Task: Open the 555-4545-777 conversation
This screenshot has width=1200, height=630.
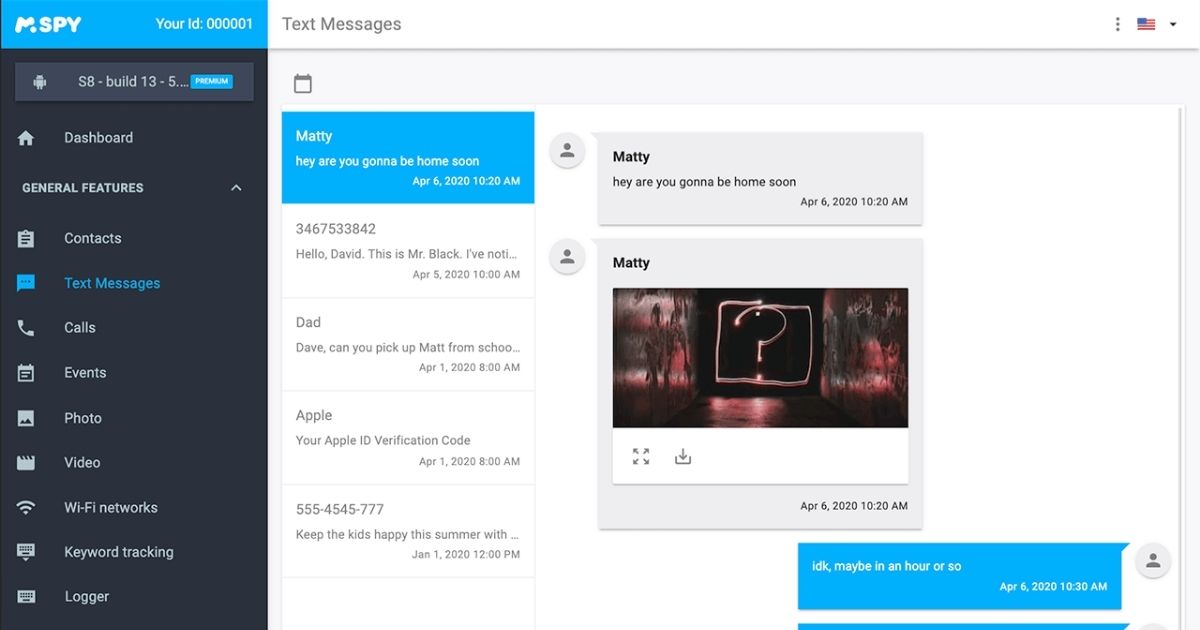Action: coord(408,531)
